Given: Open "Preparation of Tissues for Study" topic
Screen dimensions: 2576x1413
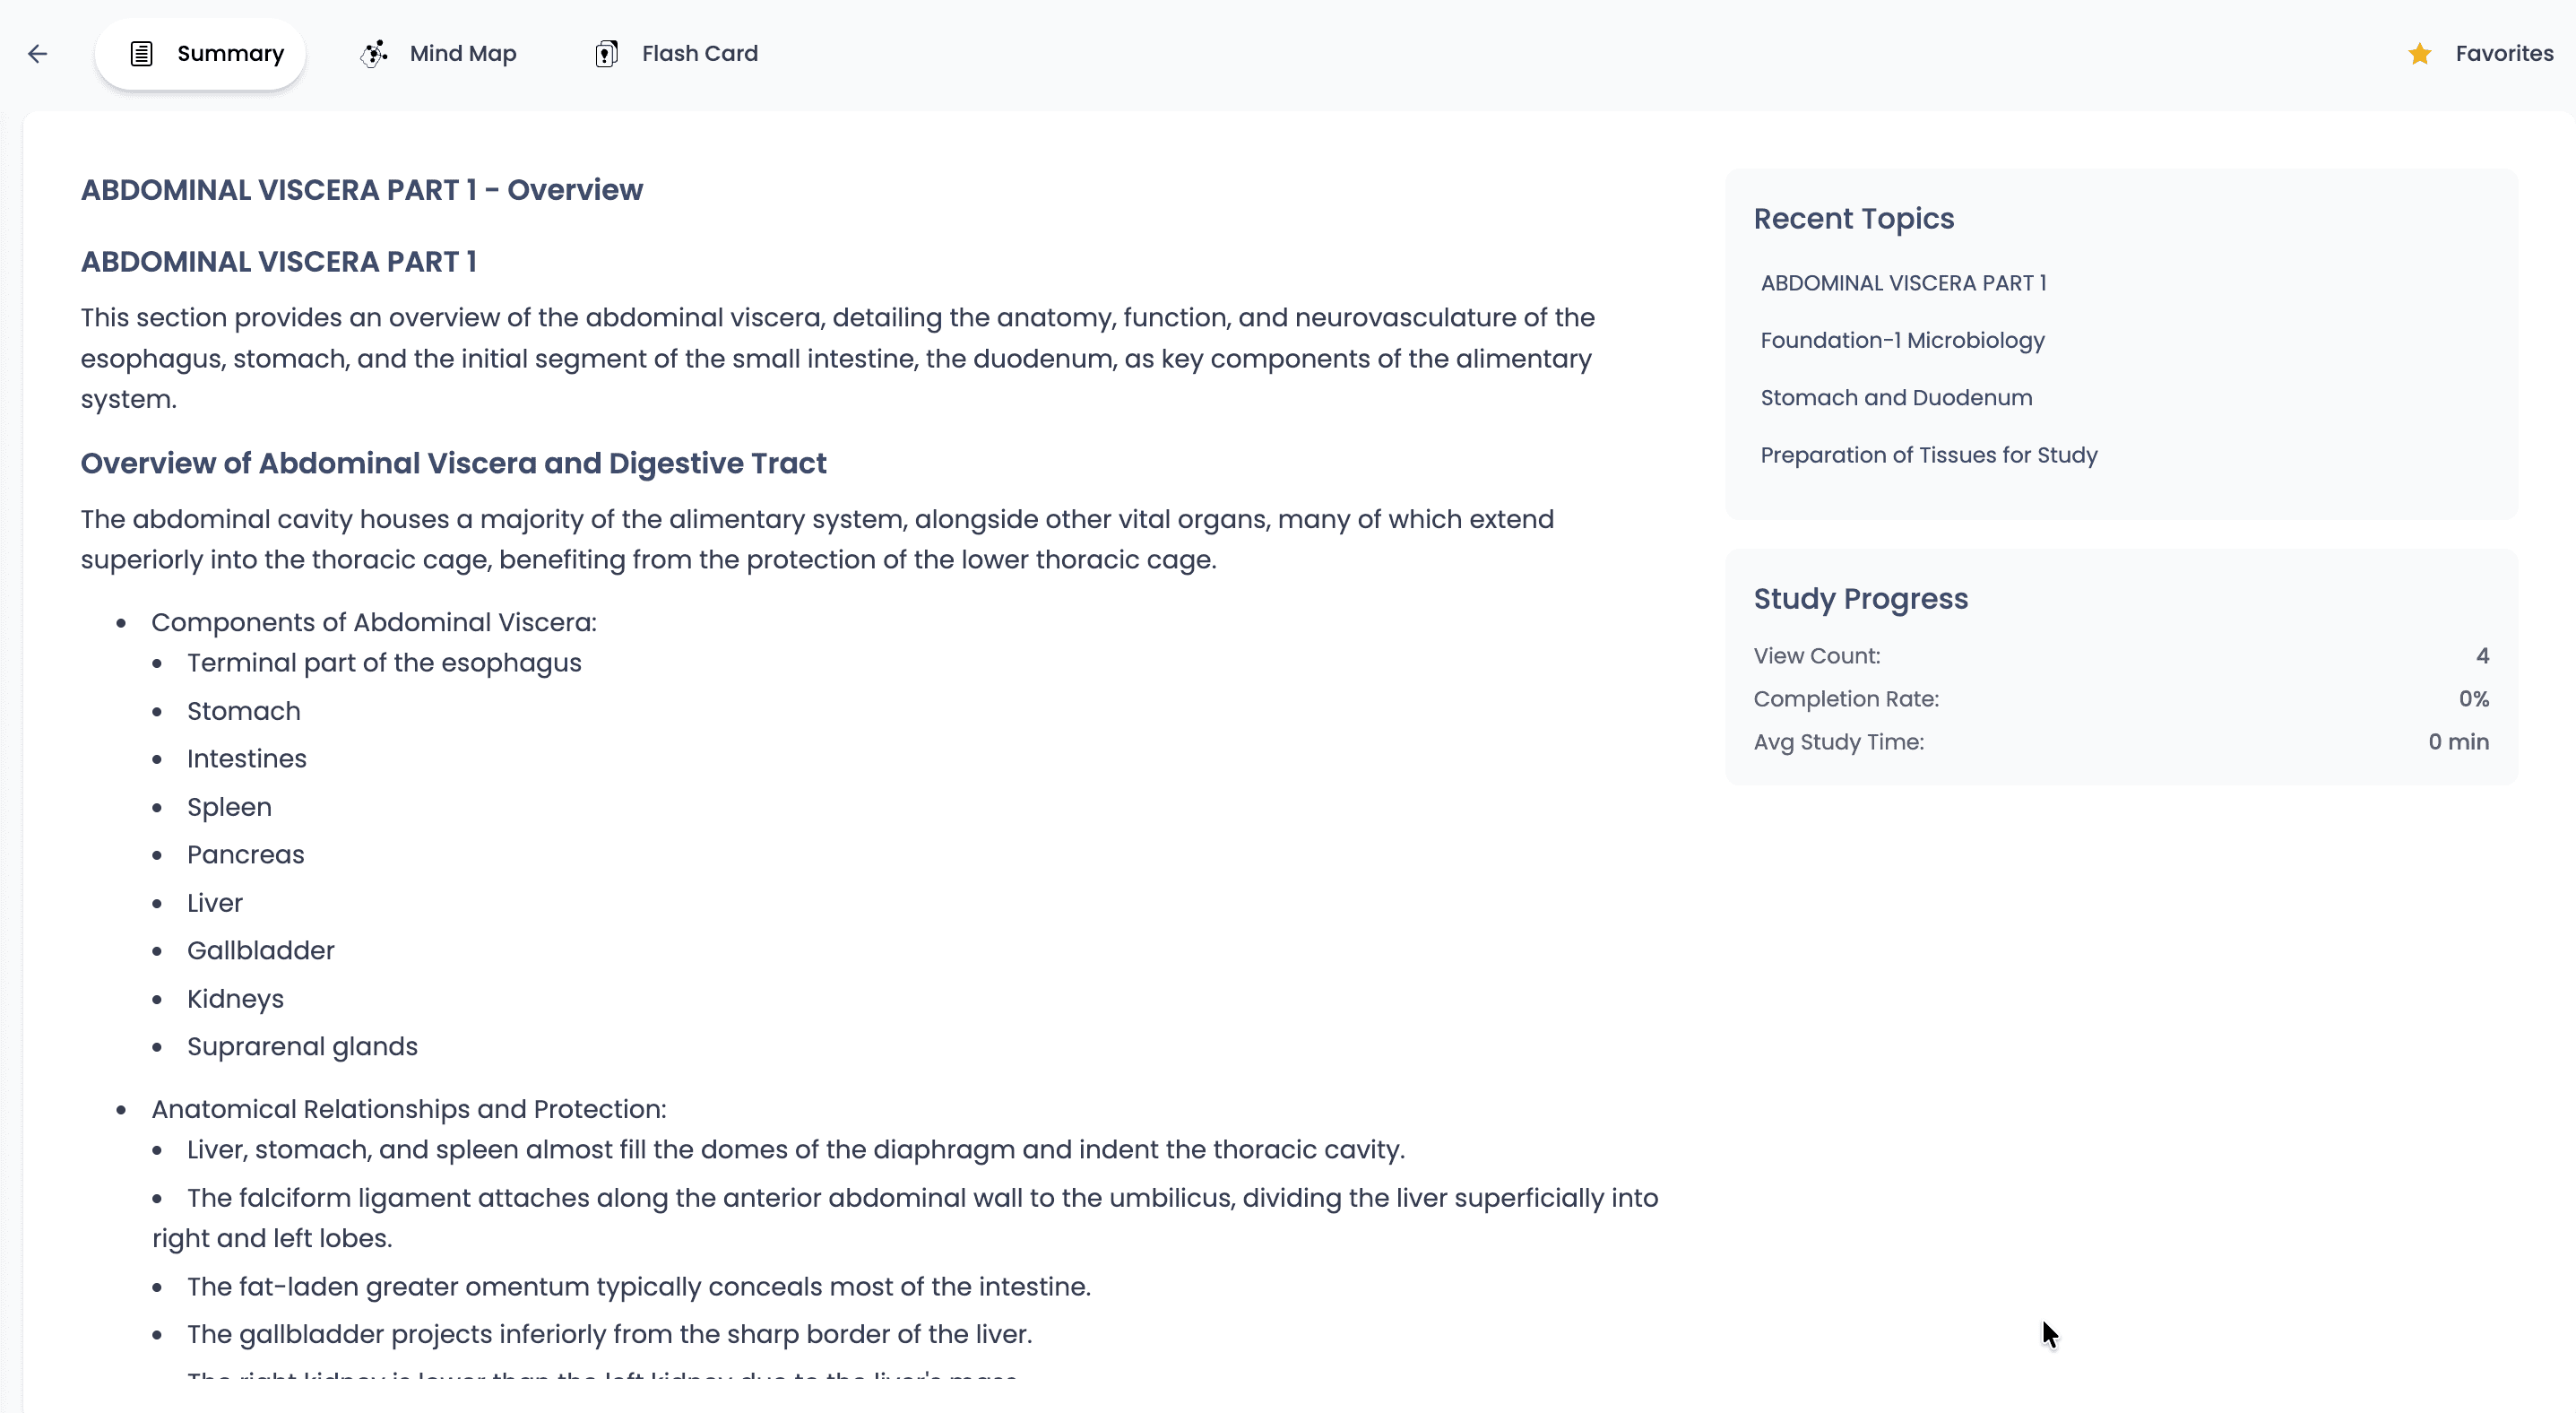Looking at the screenshot, I should point(1929,455).
